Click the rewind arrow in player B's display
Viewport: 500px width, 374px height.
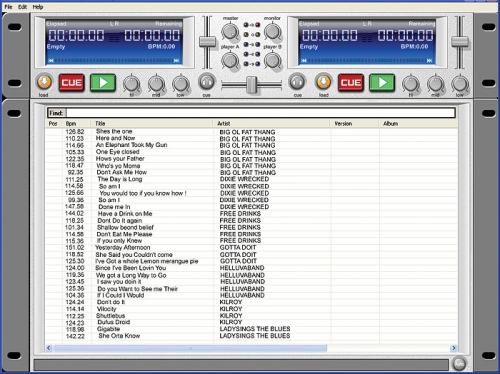click(x=304, y=61)
